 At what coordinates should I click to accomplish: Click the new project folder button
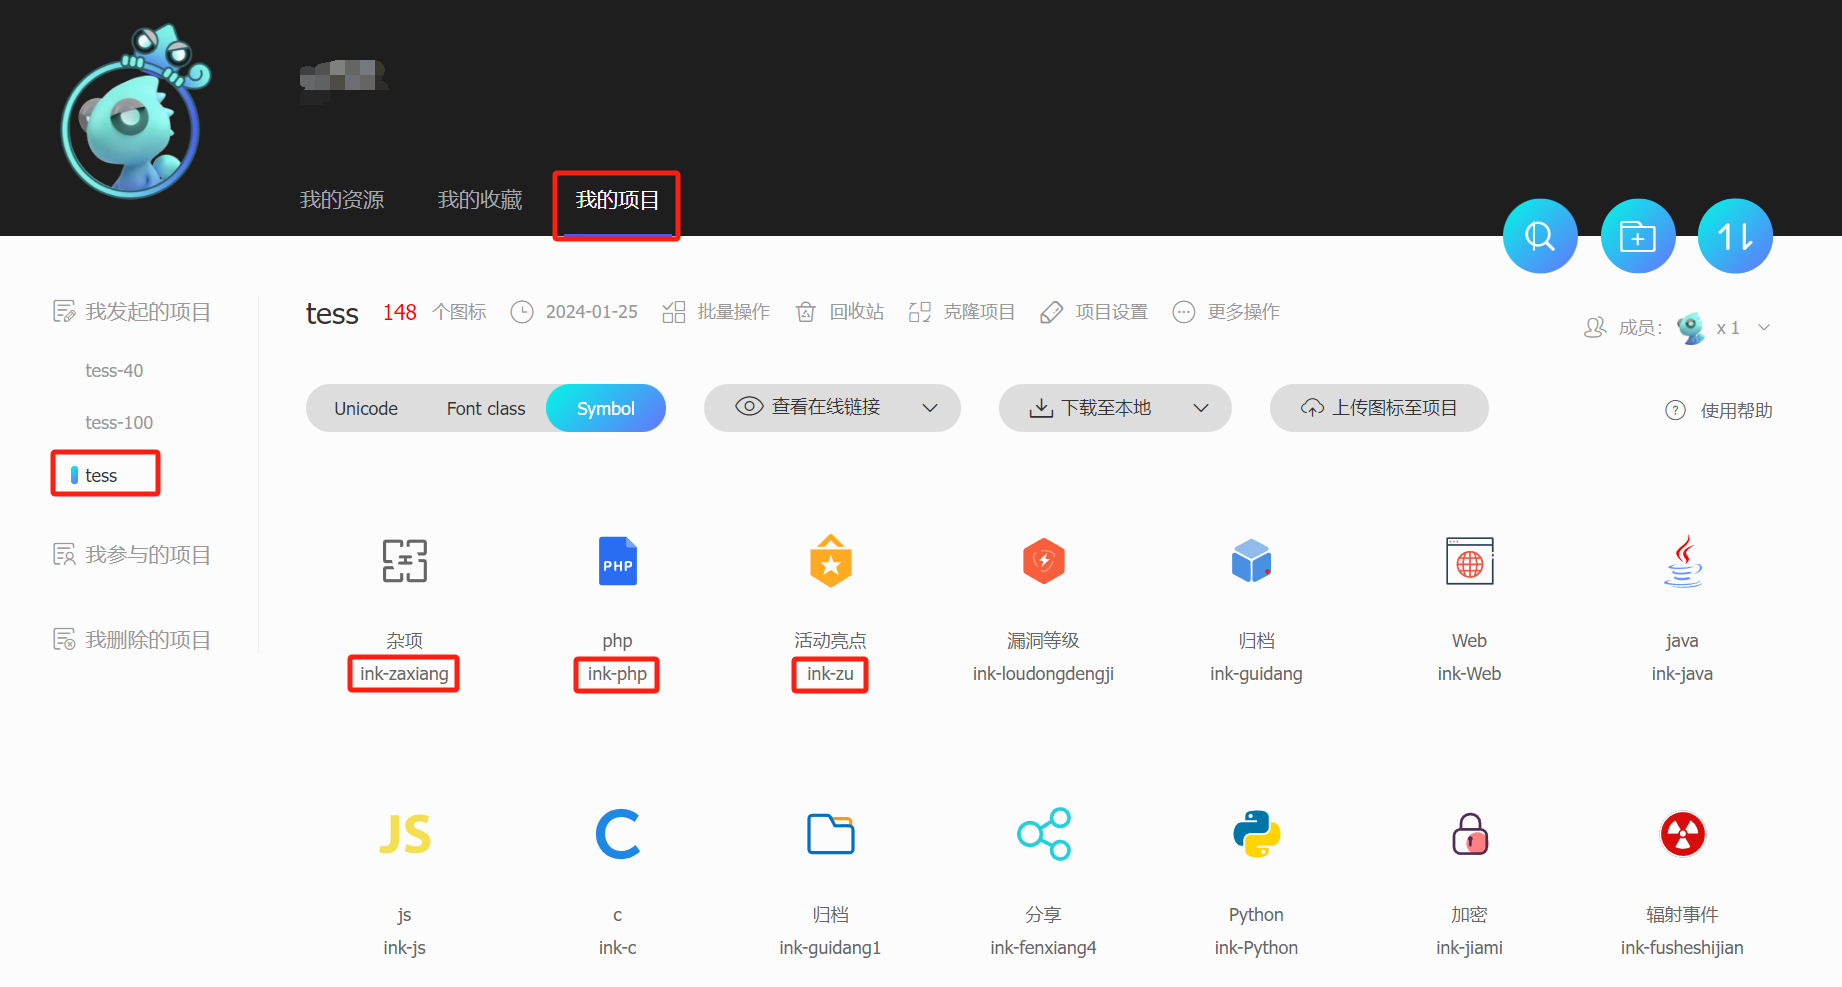(x=1637, y=237)
